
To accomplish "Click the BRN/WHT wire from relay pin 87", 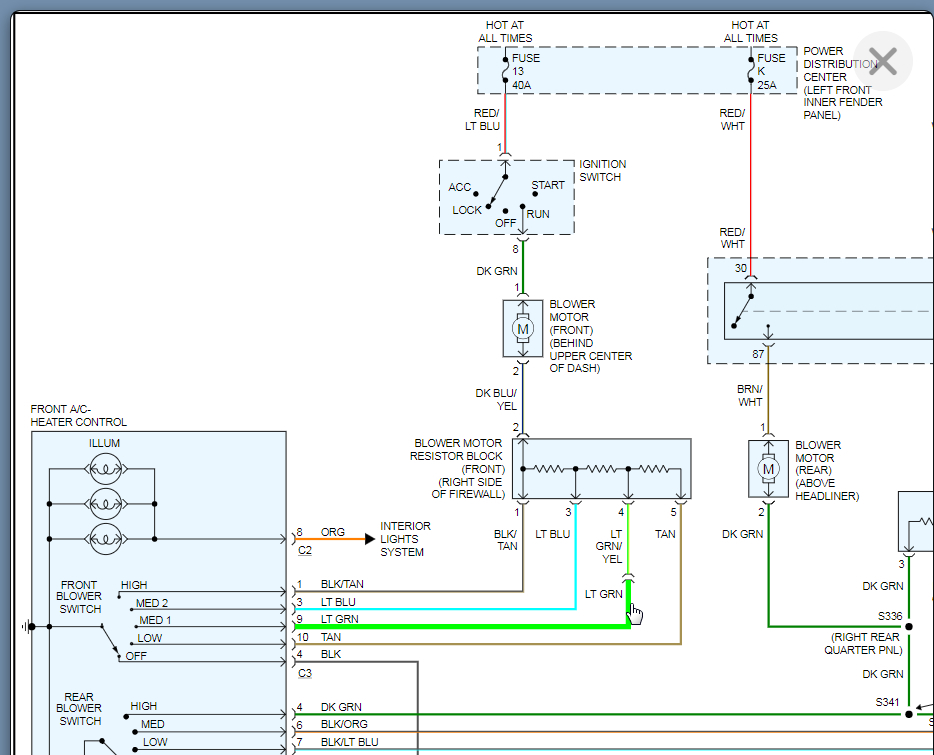I will point(769,395).
